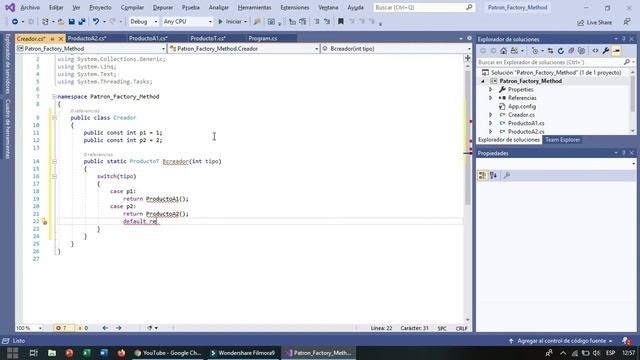Open the Herramientas menu

[254, 7]
